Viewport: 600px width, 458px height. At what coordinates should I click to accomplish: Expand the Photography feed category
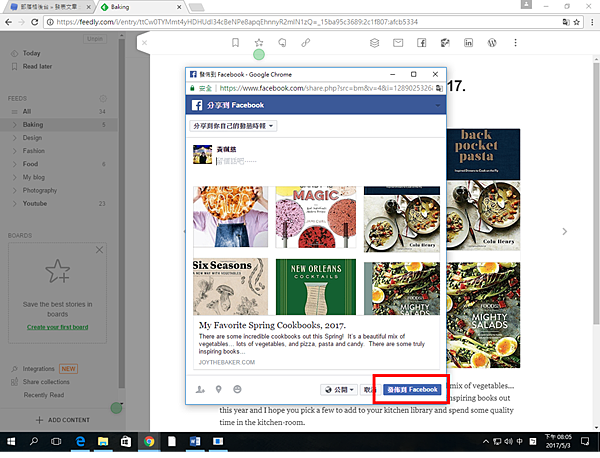coord(15,190)
